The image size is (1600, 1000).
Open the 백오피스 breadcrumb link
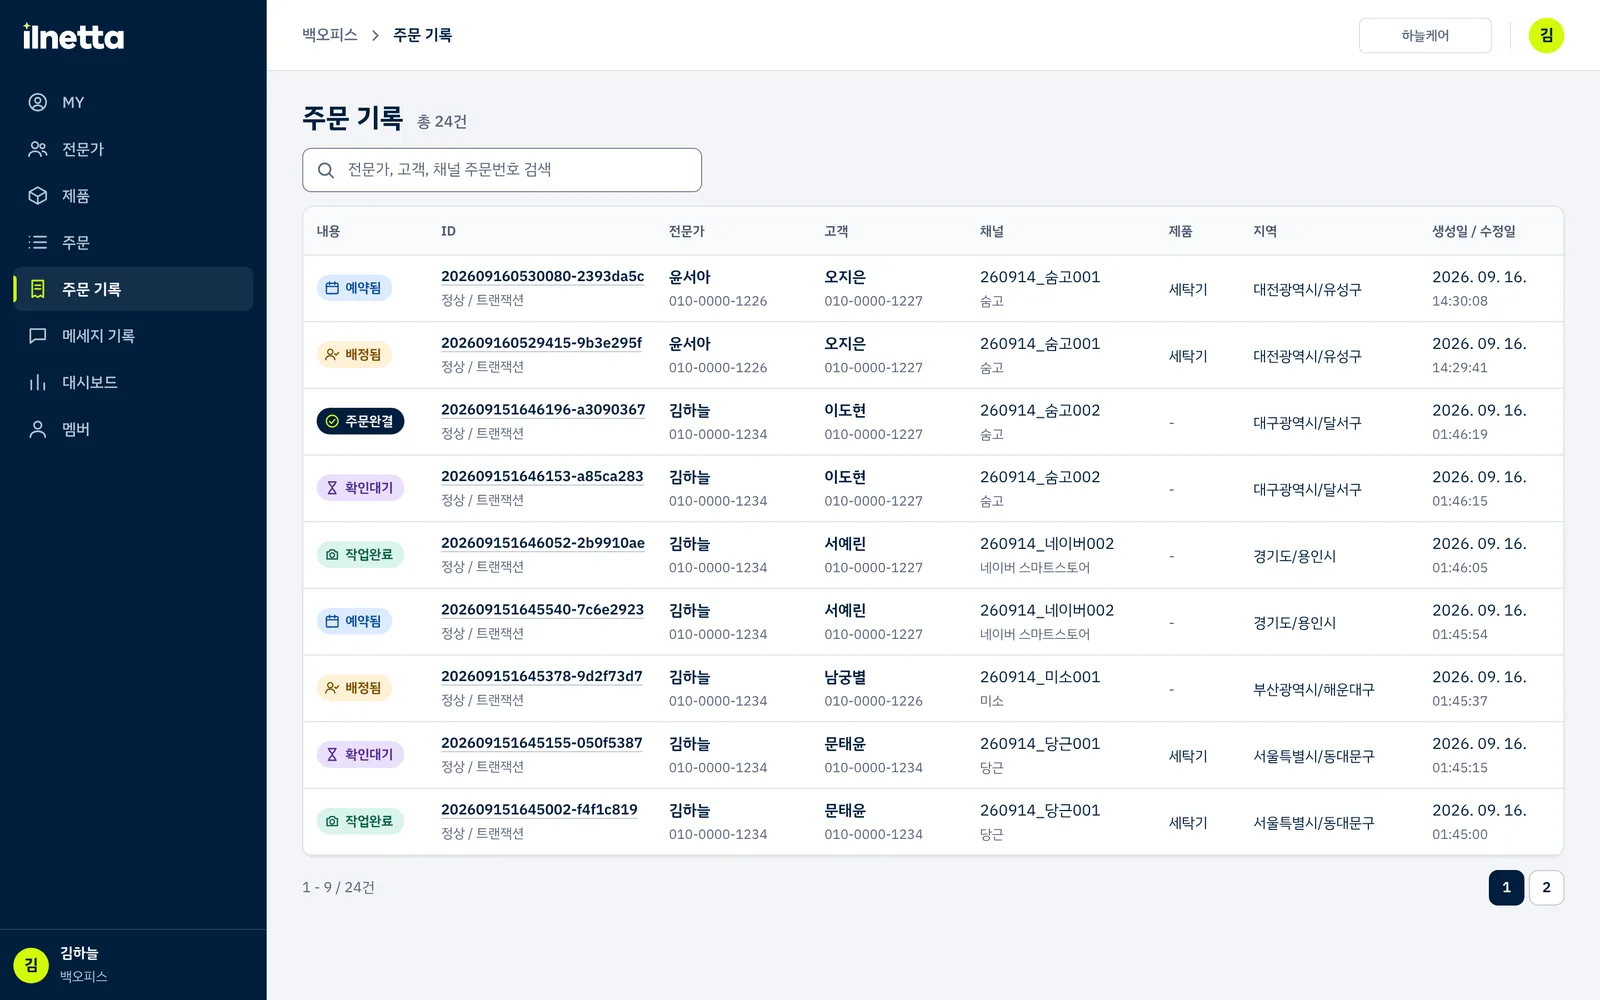(330, 35)
